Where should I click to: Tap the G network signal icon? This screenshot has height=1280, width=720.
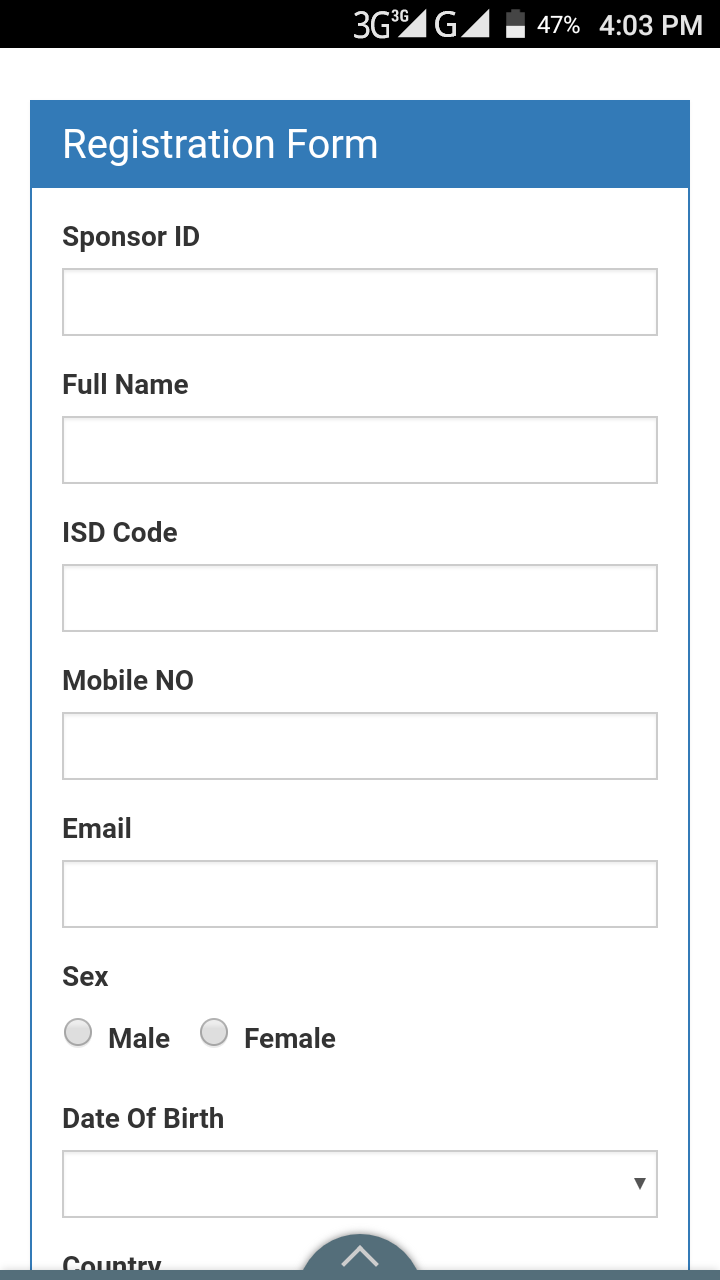[462, 24]
